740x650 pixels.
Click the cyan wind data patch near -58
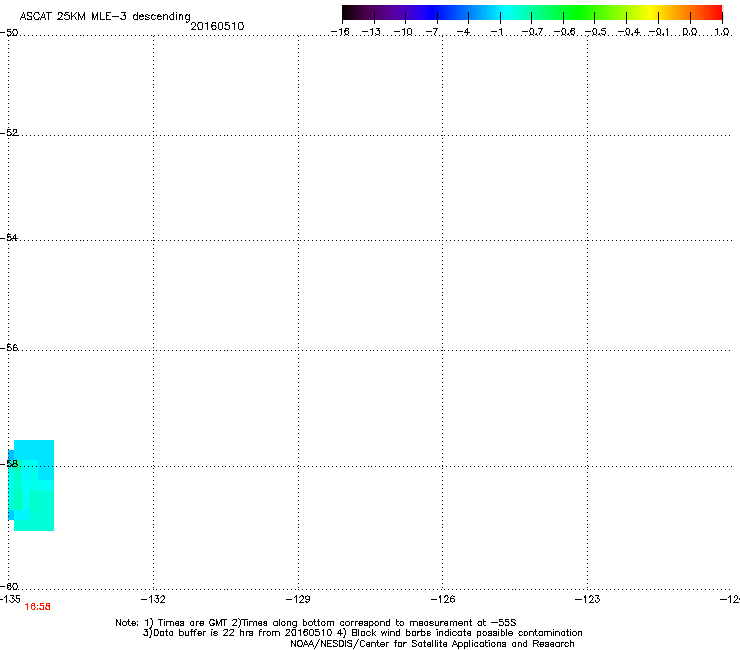pyautogui.click(x=31, y=485)
